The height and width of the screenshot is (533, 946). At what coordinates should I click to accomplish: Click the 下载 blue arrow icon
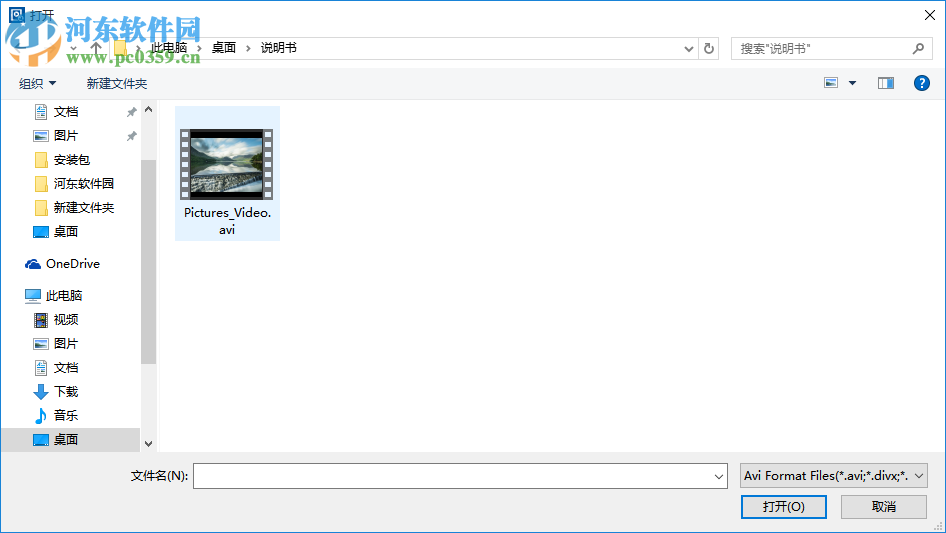pos(40,392)
